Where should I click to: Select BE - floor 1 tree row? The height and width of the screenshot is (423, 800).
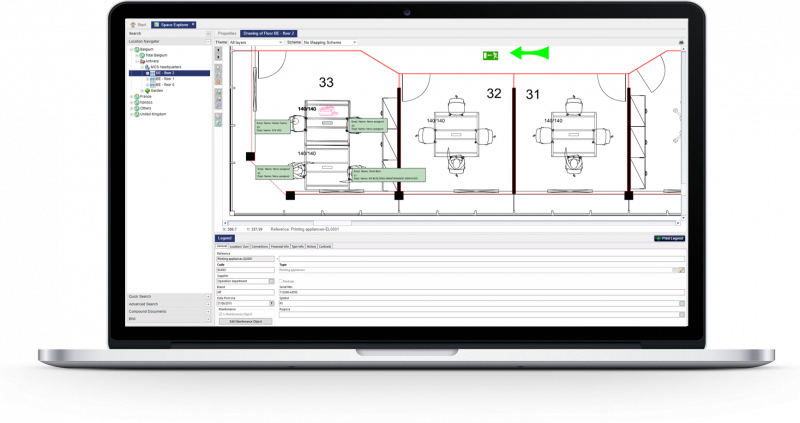(x=165, y=79)
